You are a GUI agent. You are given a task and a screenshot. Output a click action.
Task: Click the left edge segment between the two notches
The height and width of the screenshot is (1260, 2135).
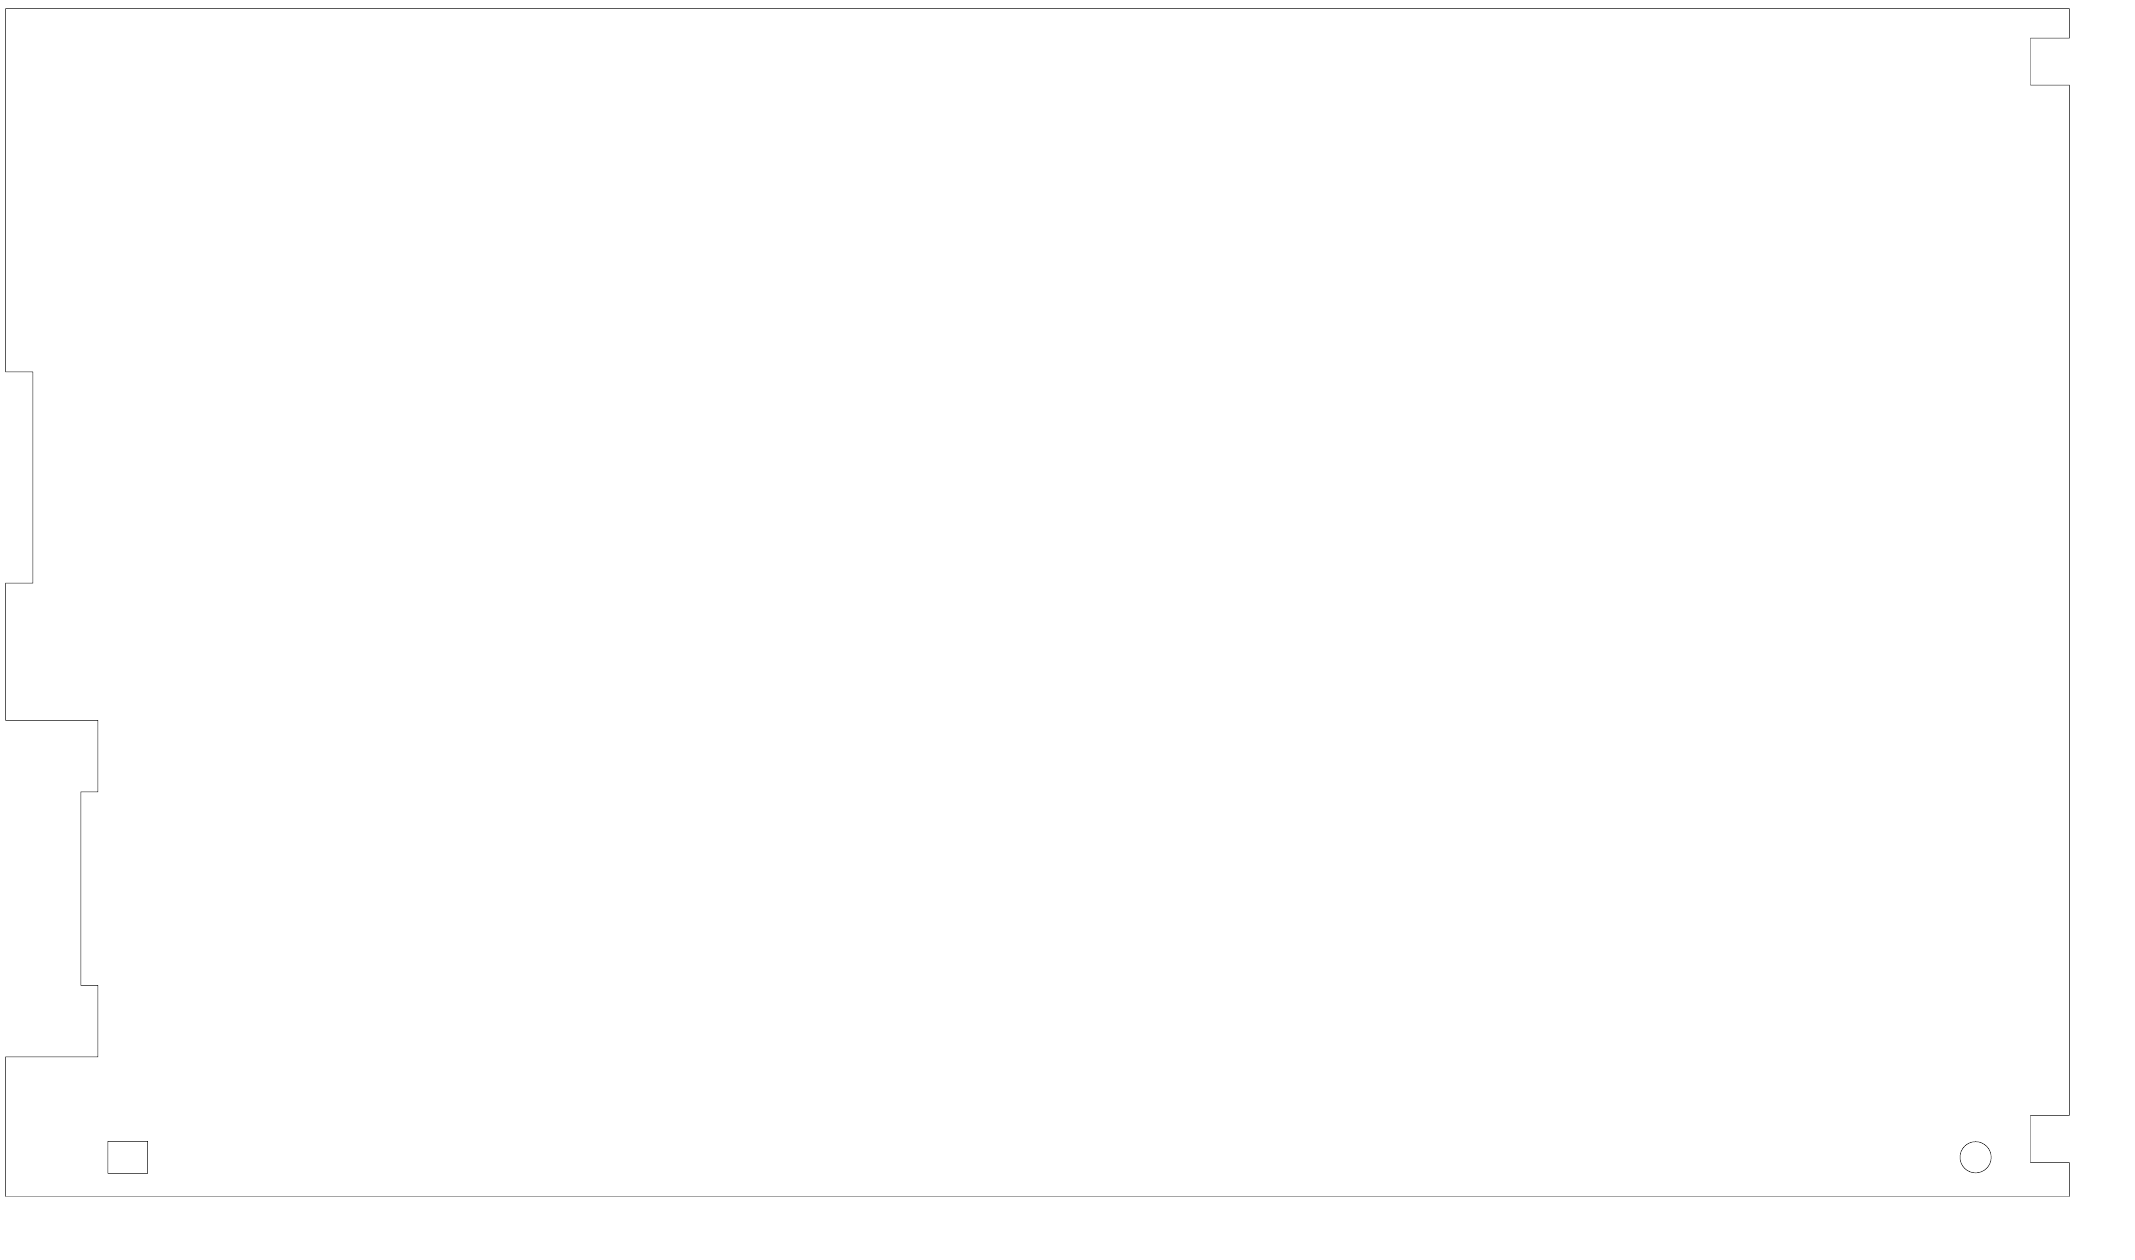(x=5, y=651)
